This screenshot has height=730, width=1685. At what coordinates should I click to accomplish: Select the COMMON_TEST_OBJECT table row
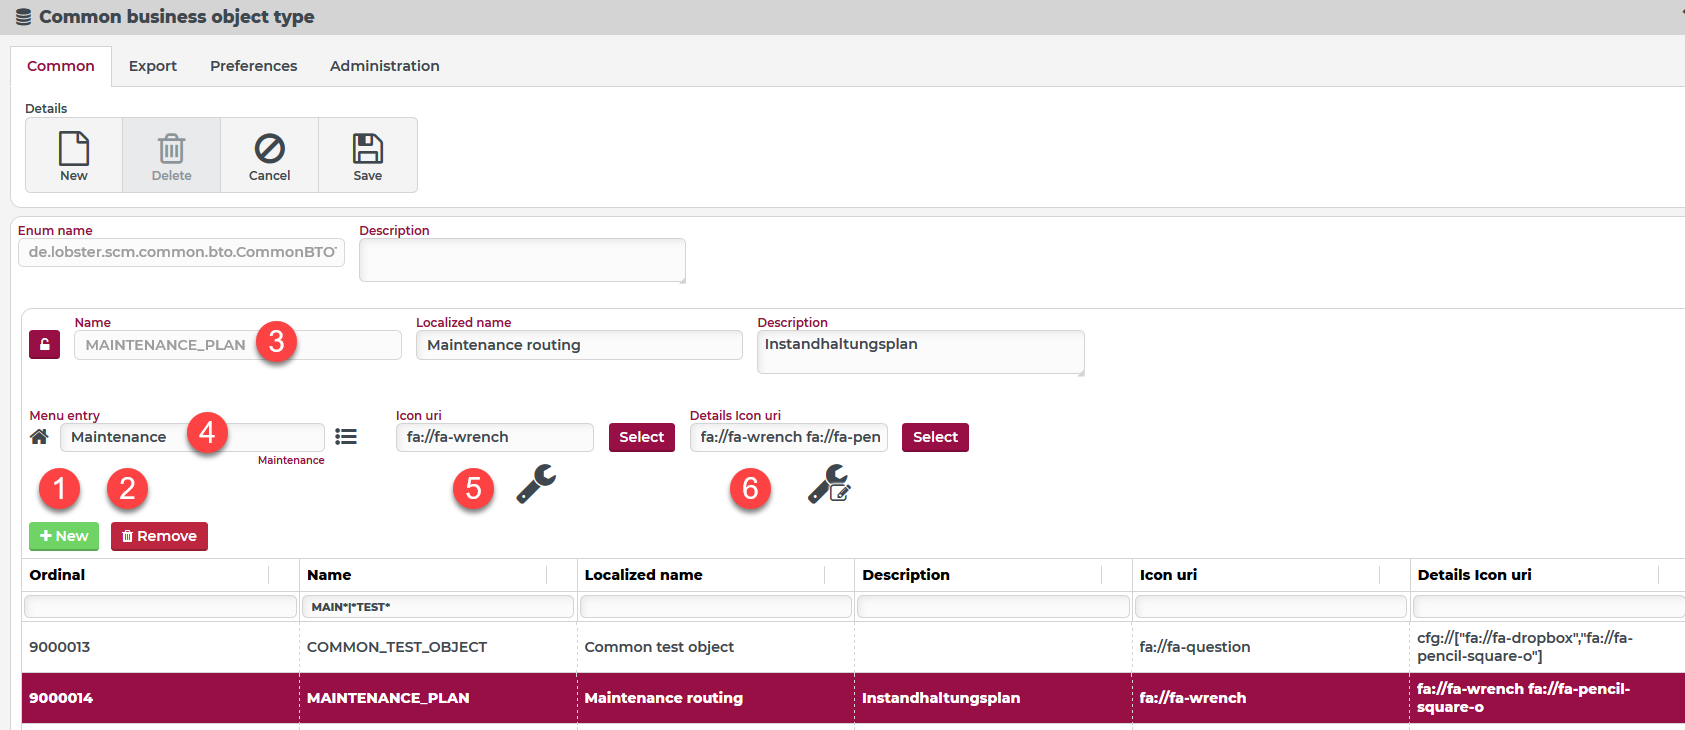[x=397, y=647]
